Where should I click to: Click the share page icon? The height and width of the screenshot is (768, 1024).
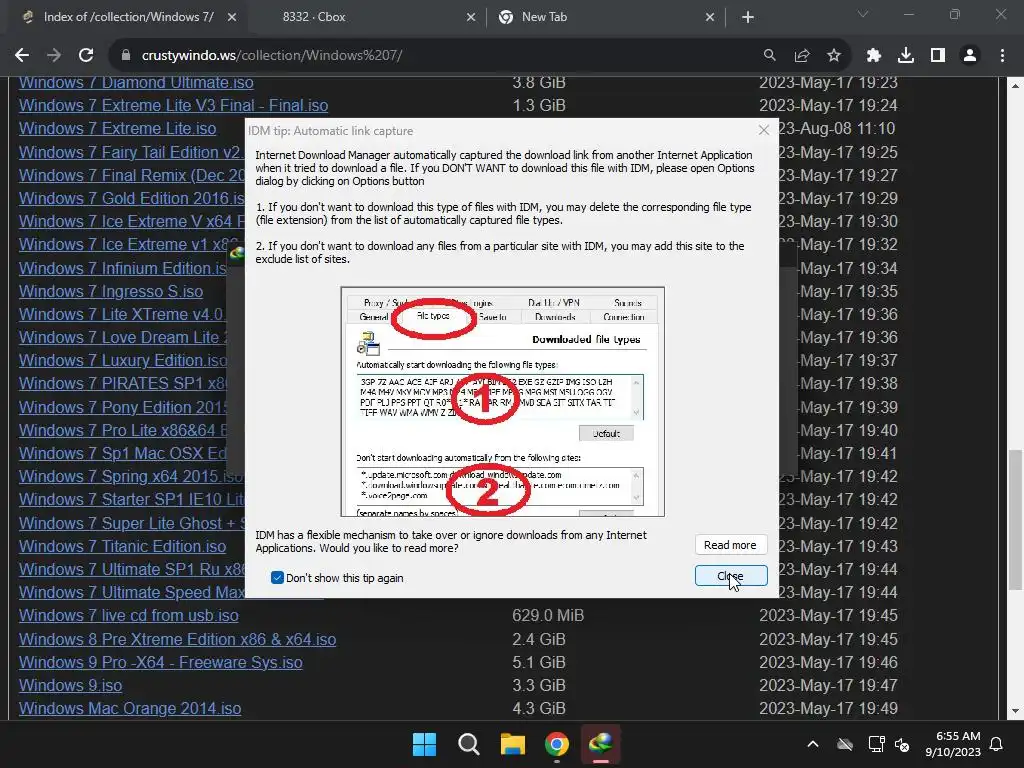tap(802, 56)
